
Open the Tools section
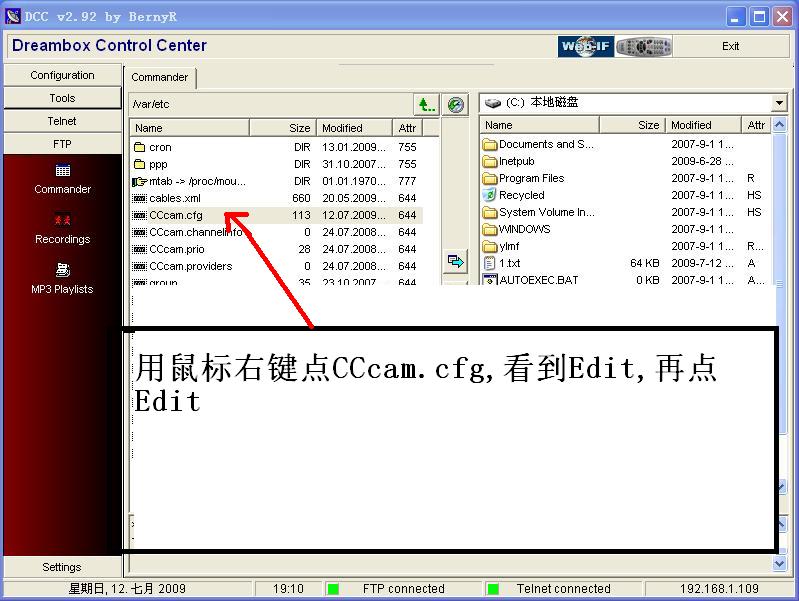point(62,98)
